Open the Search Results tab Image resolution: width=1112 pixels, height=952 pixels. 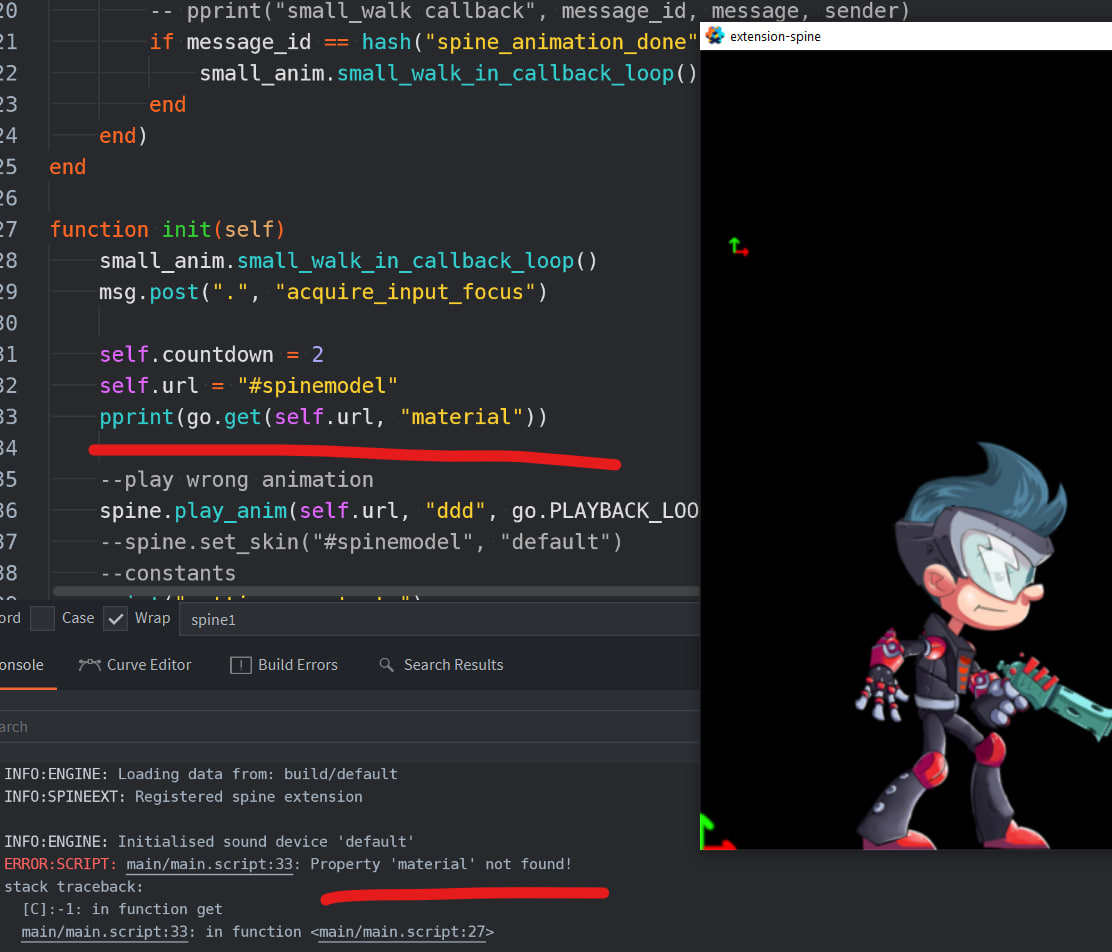coord(441,665)
